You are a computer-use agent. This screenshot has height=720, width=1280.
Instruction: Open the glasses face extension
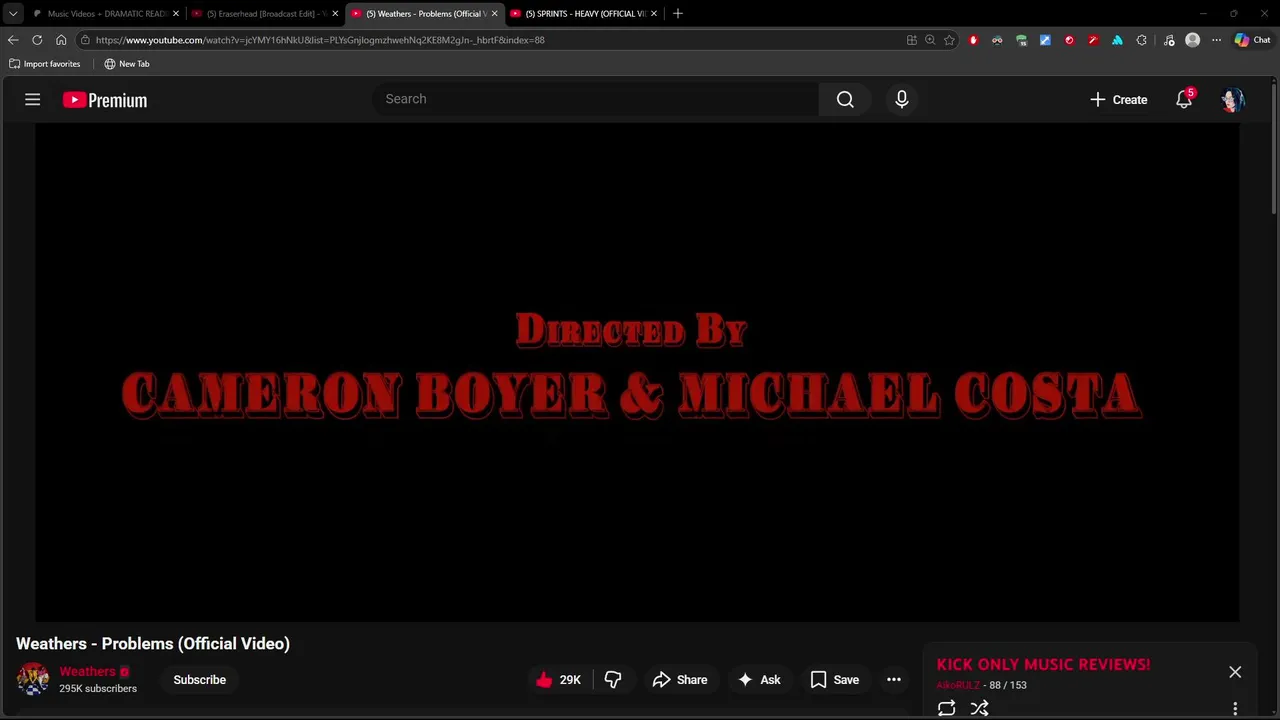[x=997, y=40]
